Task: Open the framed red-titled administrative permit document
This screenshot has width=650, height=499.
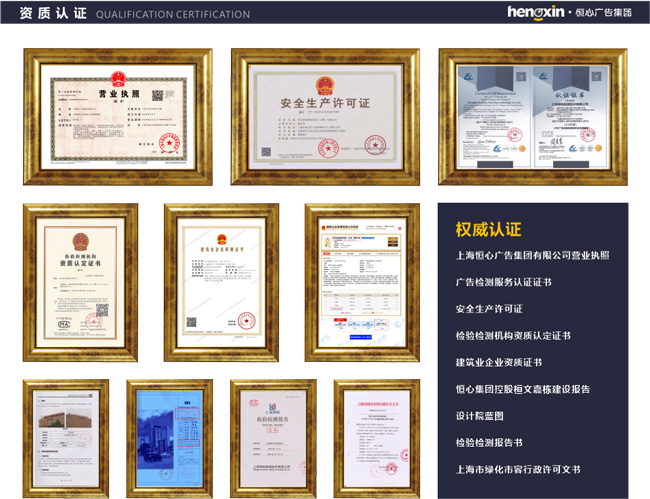Action: [377, 438]
